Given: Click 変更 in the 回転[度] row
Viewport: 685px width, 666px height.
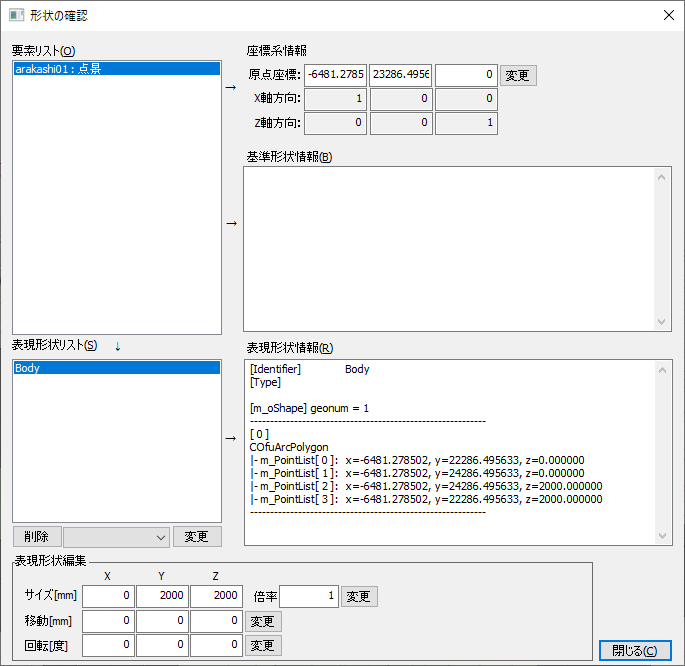Looking at the screenshot, I should coord(263,645).
